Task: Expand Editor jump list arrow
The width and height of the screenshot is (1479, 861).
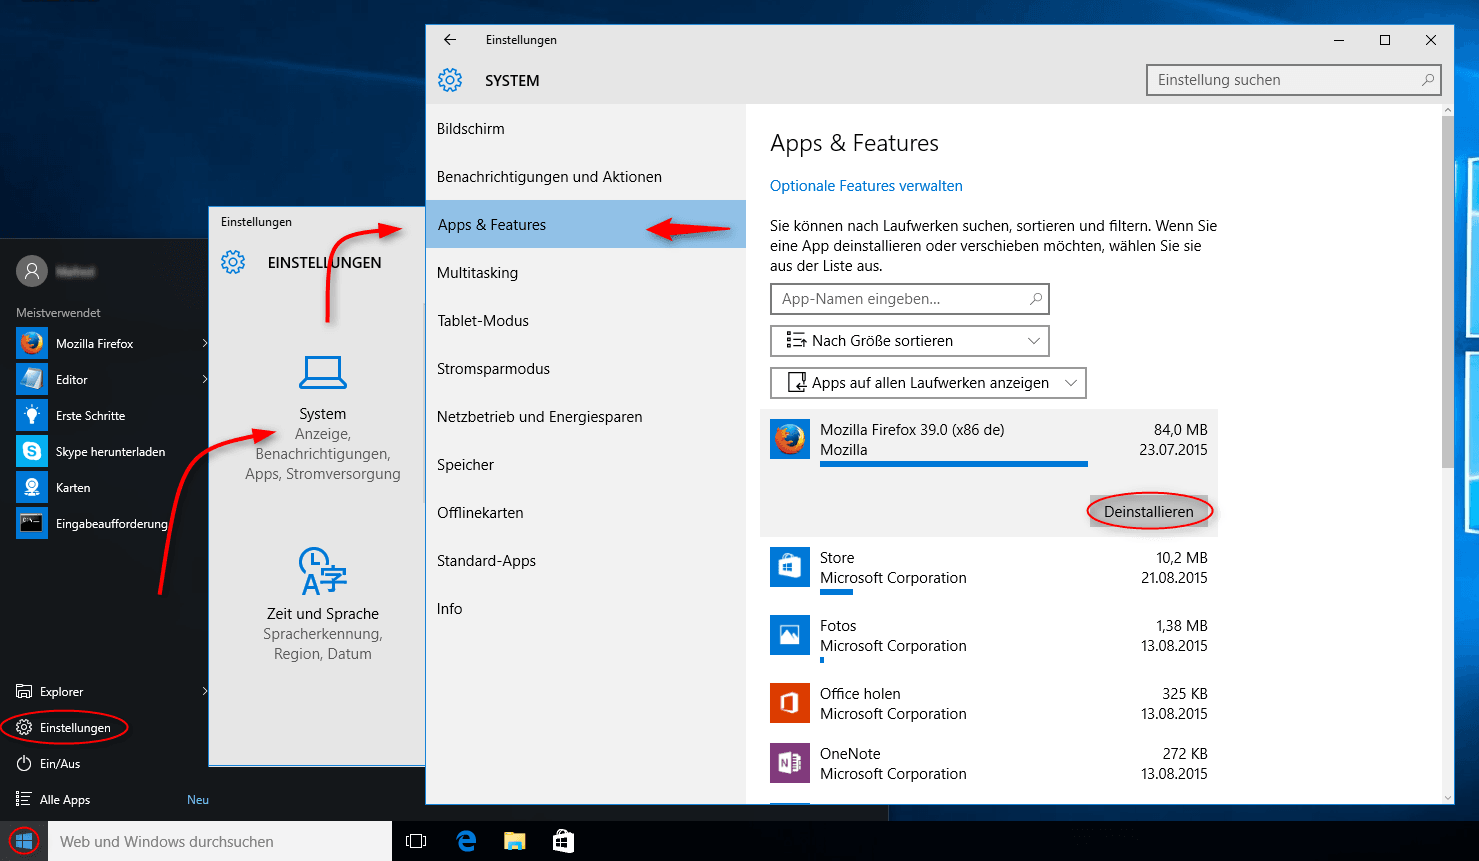Action: (204, 379)
